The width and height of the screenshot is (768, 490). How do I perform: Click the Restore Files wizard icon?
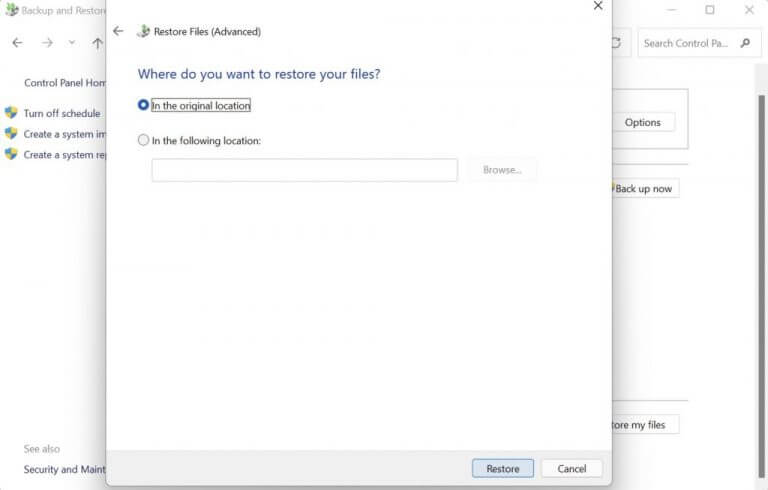tap(143, 32)
